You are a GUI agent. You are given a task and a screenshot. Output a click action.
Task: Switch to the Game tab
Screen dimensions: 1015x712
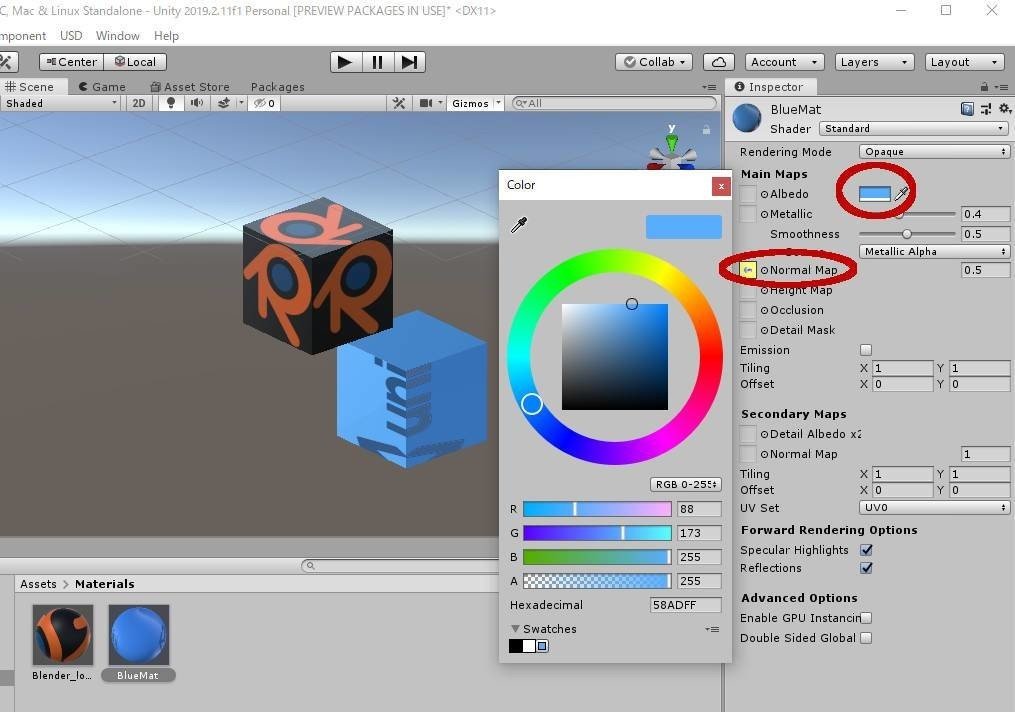(x=102, y=87)
